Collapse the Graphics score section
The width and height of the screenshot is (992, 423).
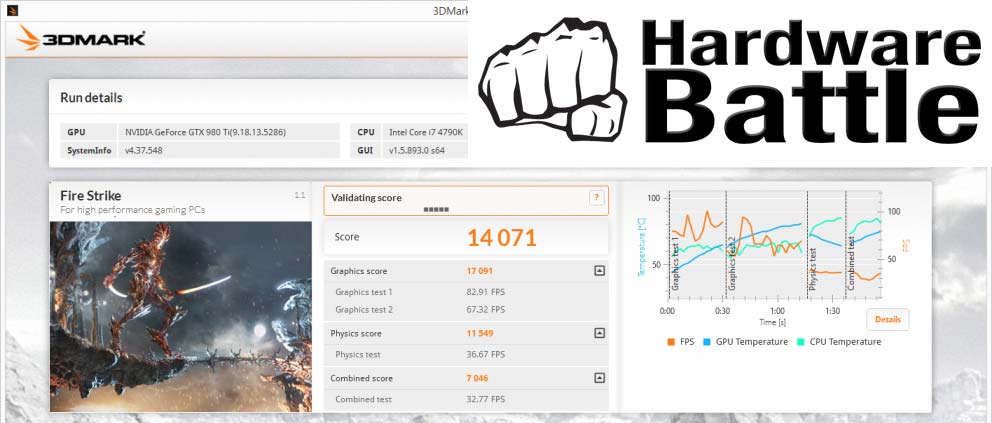(599, 270)
